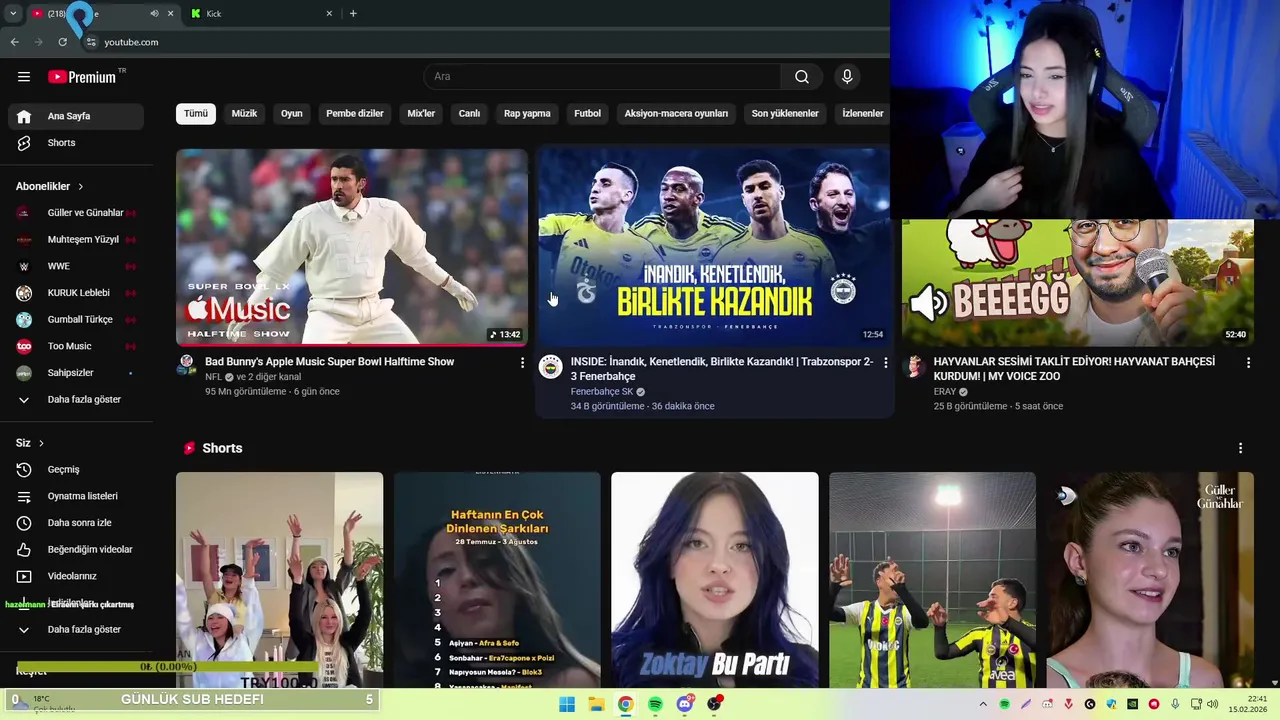1280x720 pixels.
Task: Close the Kick browser tab
Action: click(329, 14)
